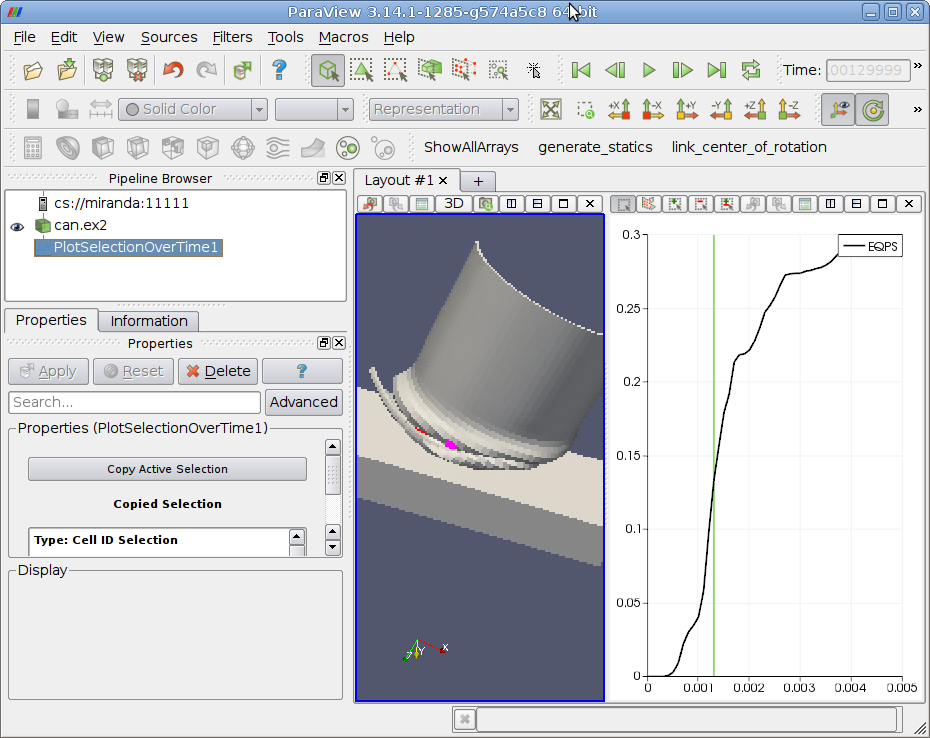This screenshot has width=930, height=738.
Task: Open the blue question mark help icon in toolbar
Action: click(279, 70)
